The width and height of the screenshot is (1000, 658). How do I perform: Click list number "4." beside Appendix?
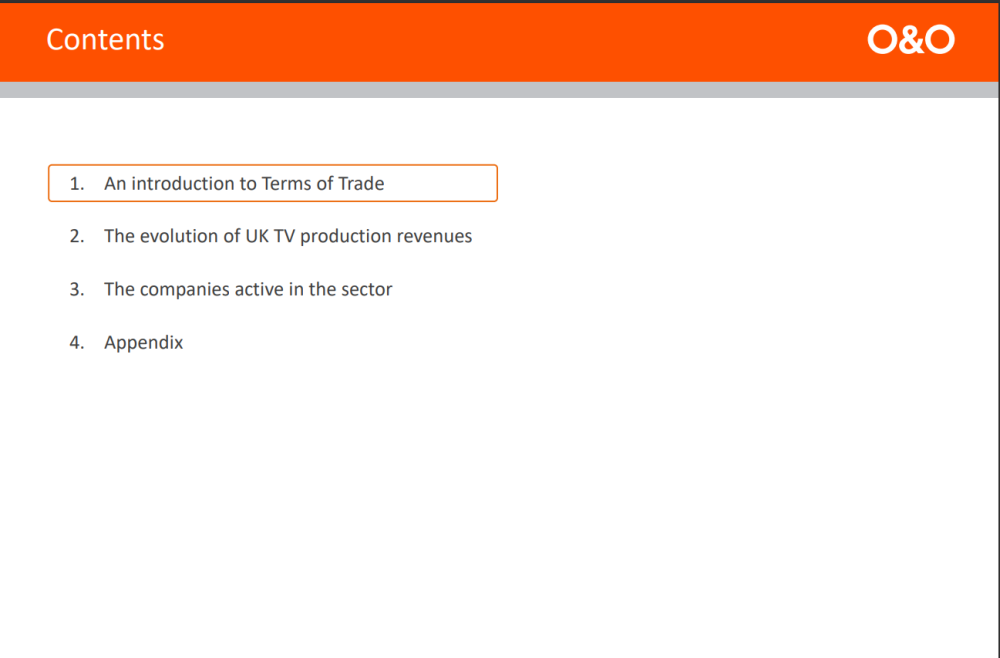(x=76, y=343)
